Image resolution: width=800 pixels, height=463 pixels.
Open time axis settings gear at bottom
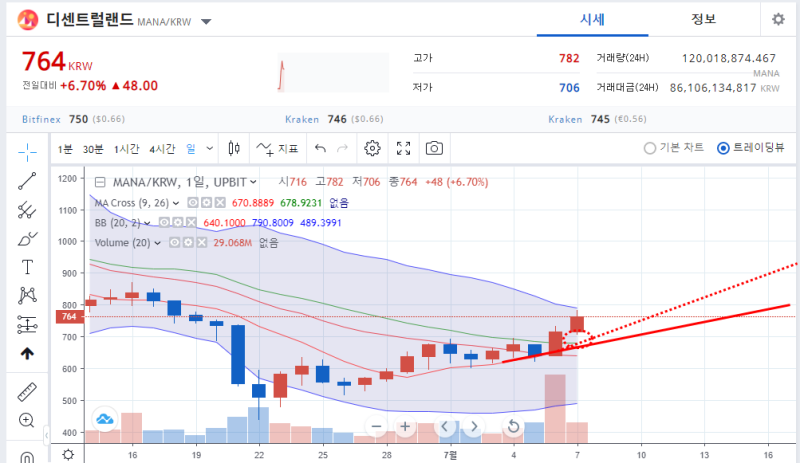tap(68, 454)
